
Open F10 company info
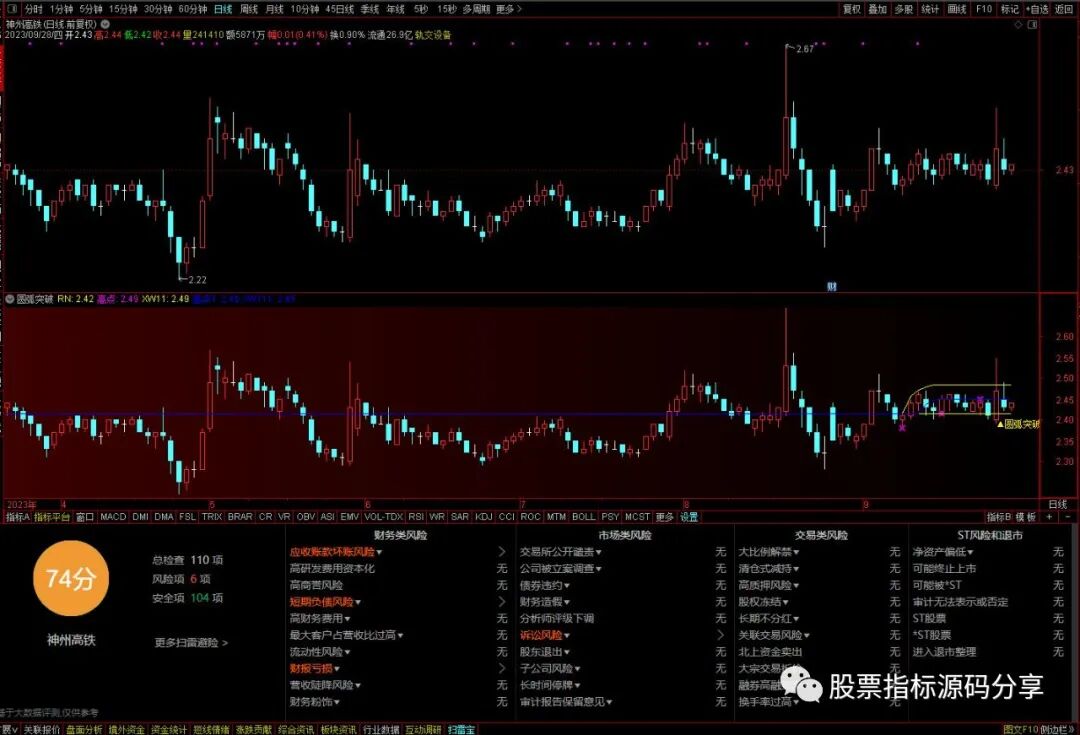coord(984,9)
